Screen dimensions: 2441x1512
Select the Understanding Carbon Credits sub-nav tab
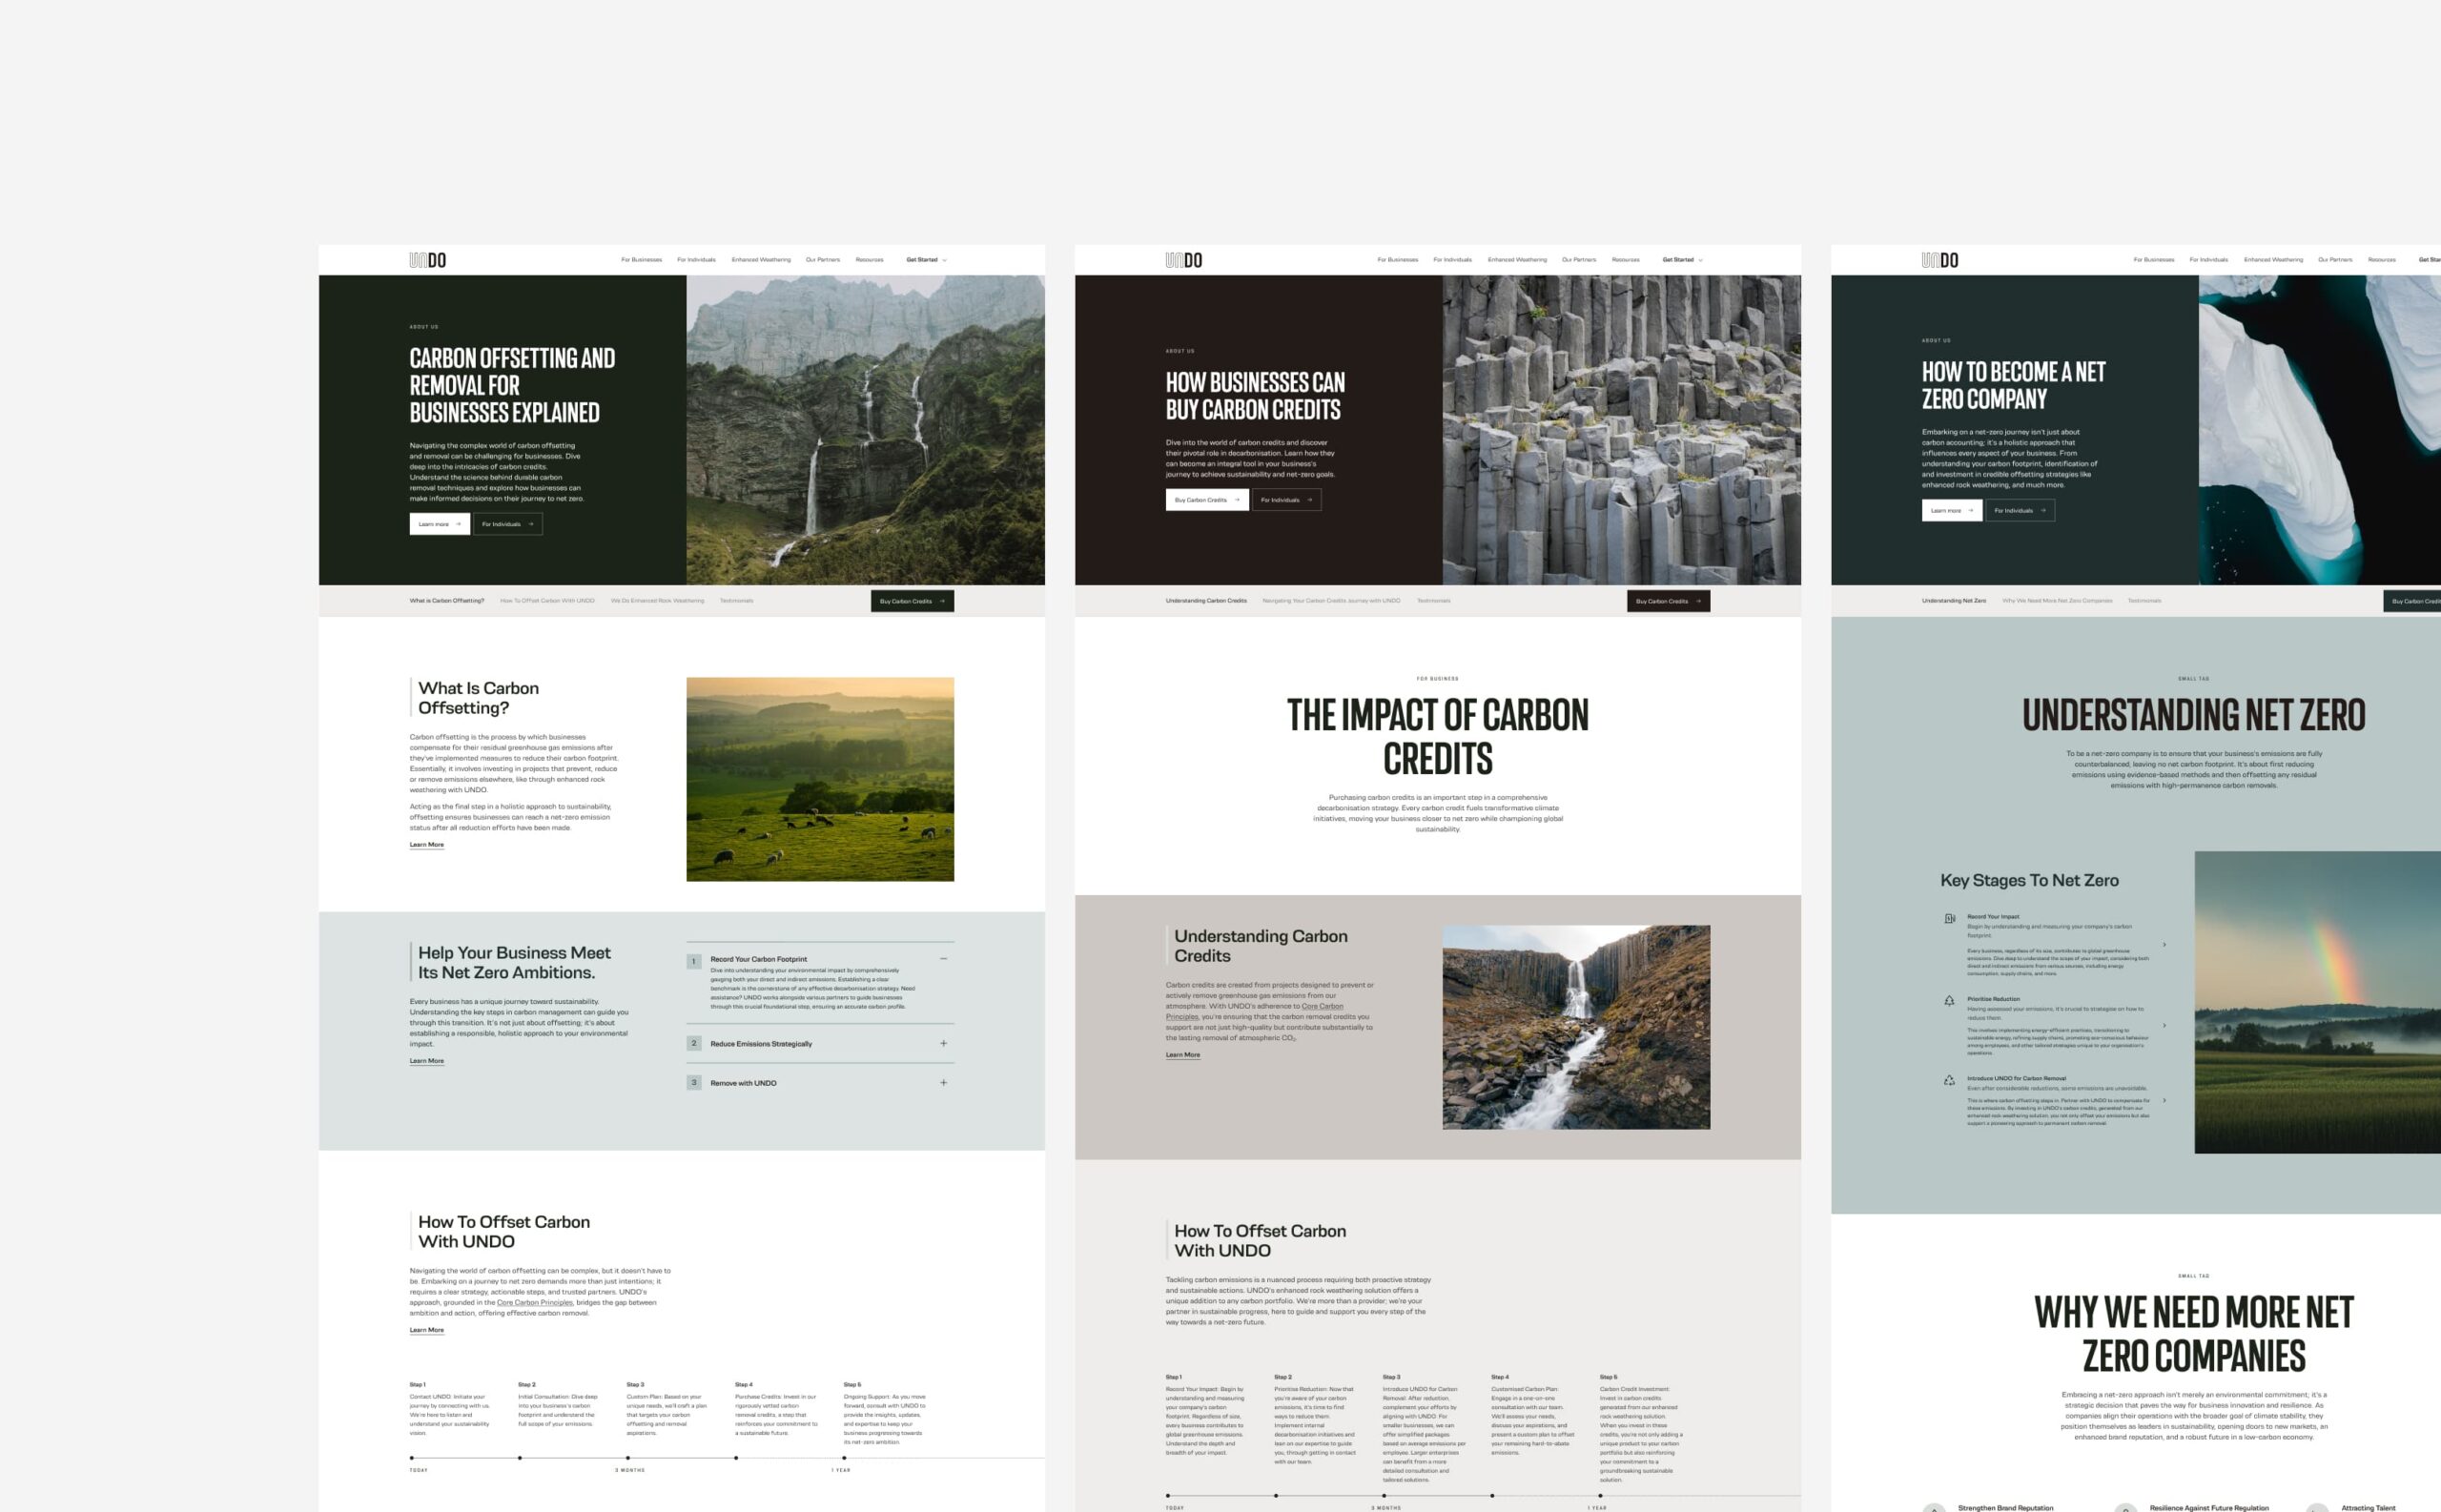pyautogui.click(x=1206, y=601)
